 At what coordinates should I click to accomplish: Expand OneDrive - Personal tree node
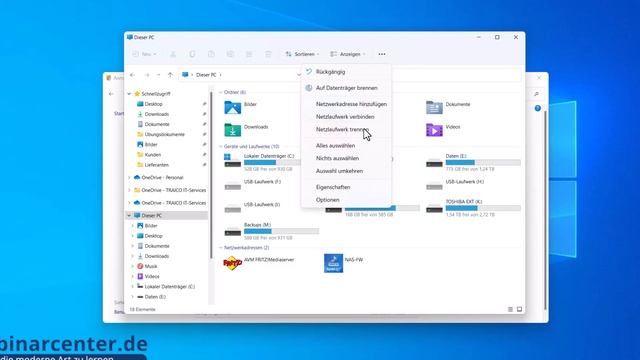[129, 178]
